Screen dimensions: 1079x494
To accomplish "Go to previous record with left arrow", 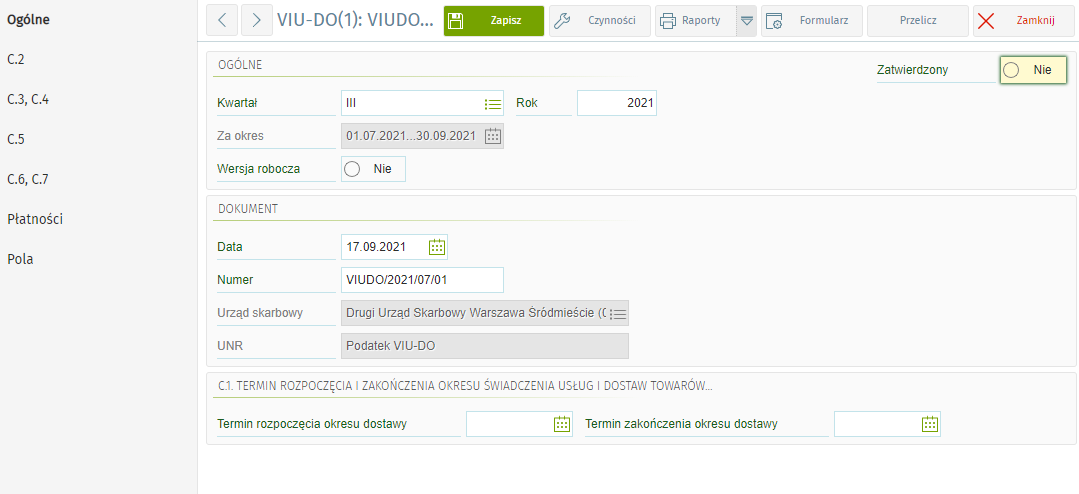I will click(x=221, y=20).
